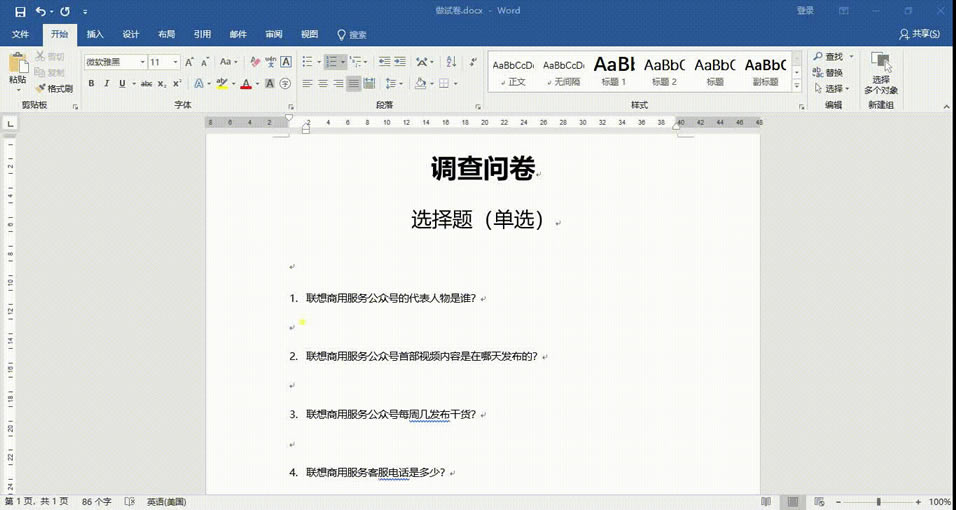Decrease paragraph indent
956x510 pixels.
tap(384, 62)
